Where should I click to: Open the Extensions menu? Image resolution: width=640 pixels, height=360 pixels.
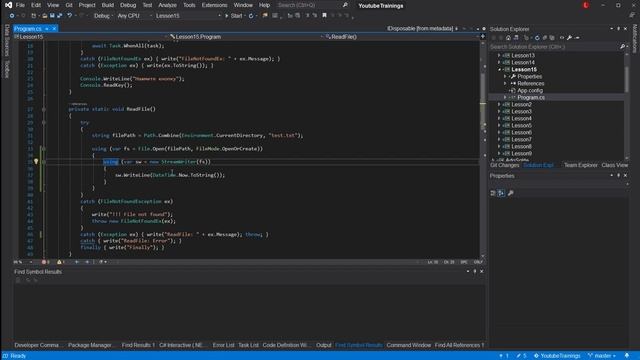point(214,5)
